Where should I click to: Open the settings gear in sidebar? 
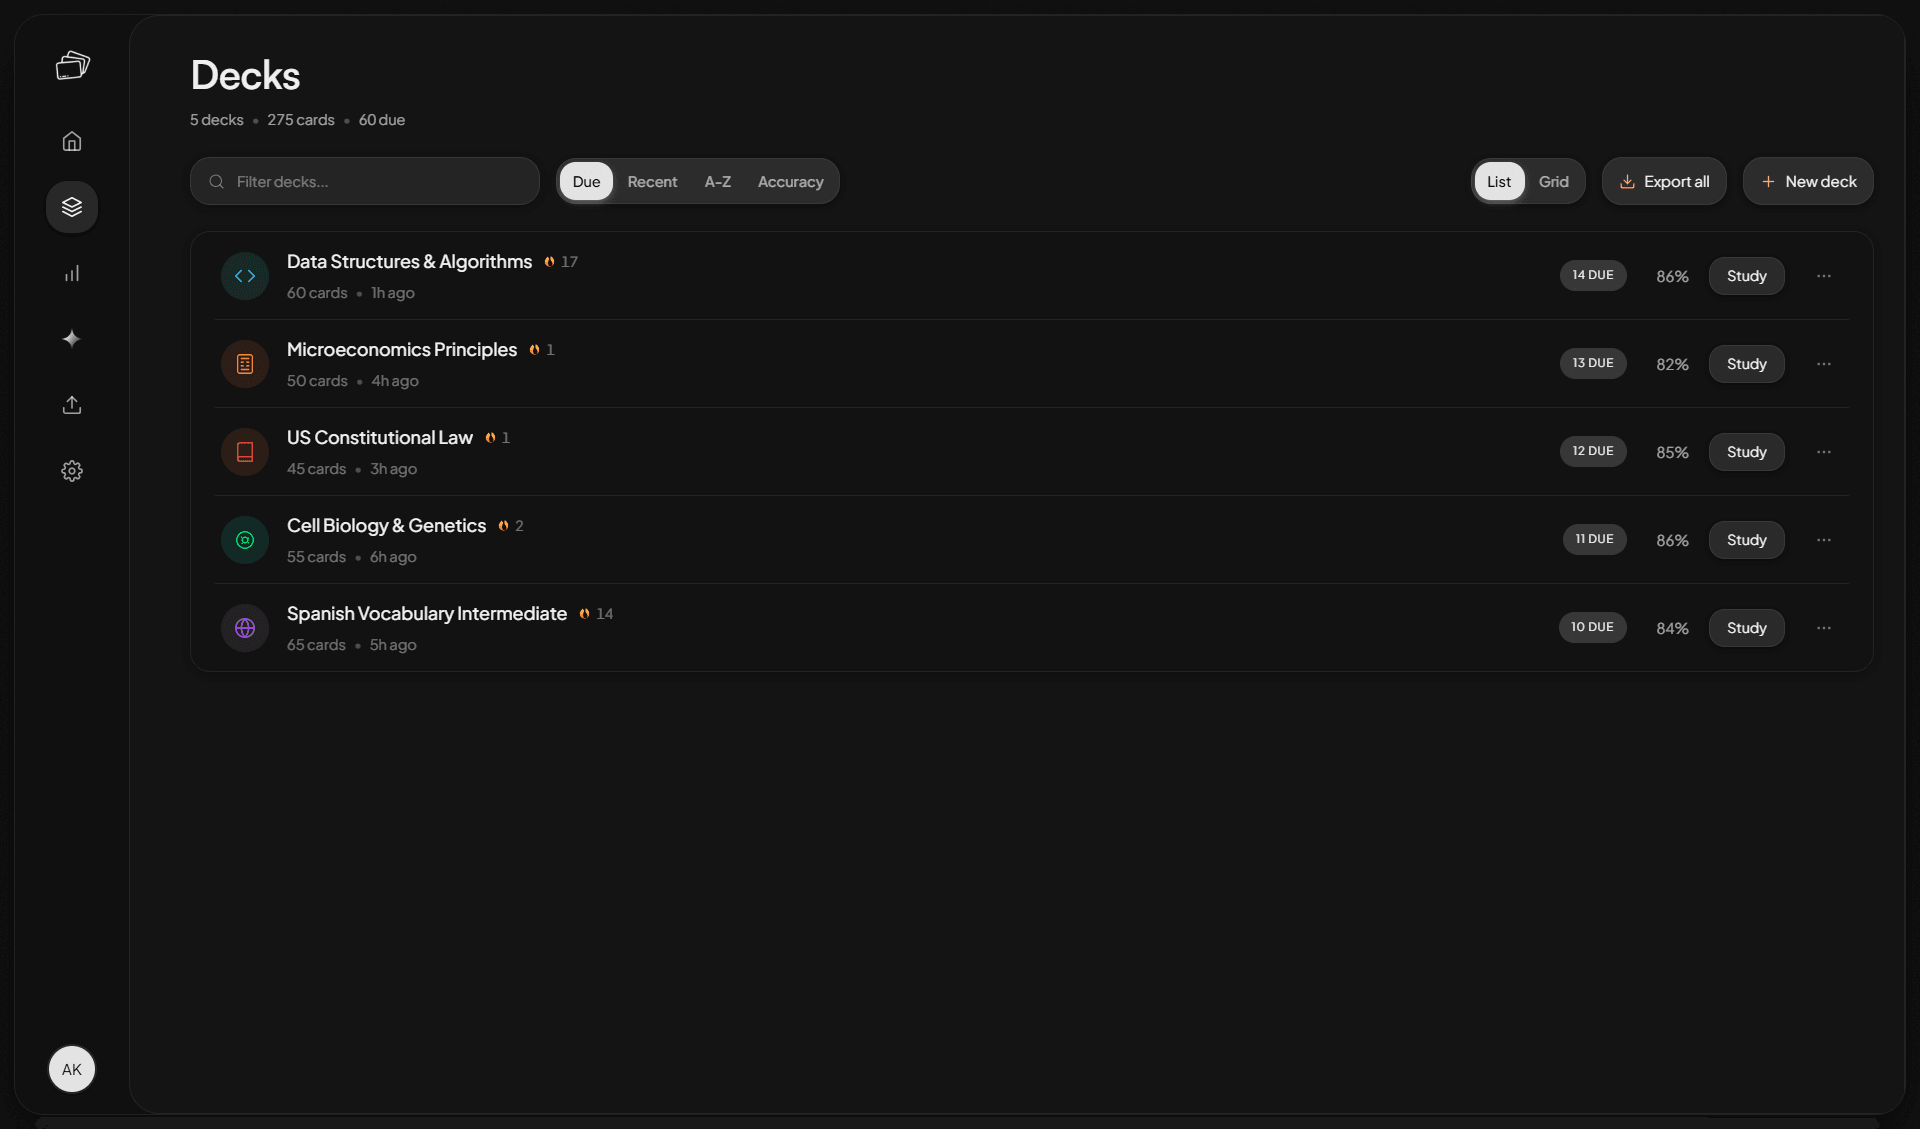tap(72, 471)
